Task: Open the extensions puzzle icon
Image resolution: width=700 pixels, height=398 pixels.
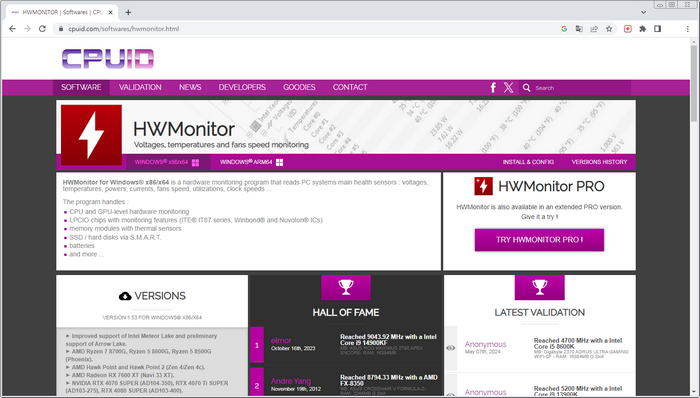Action: click(642, 29)
